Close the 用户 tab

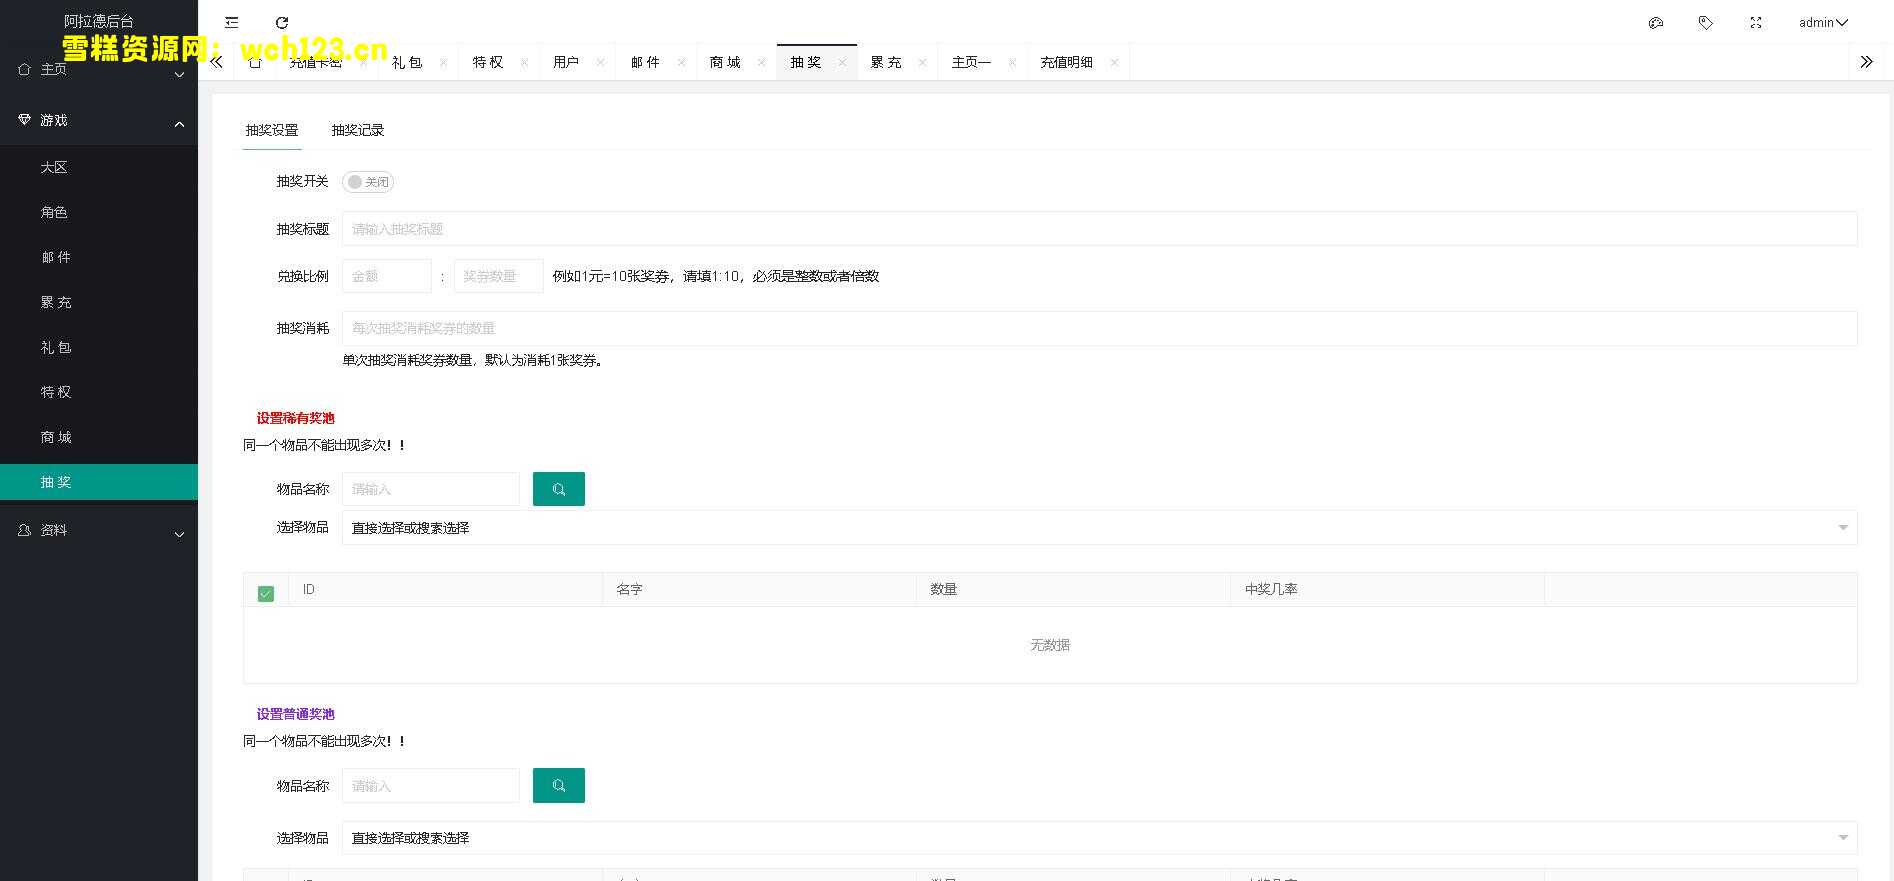coord(601,62)
